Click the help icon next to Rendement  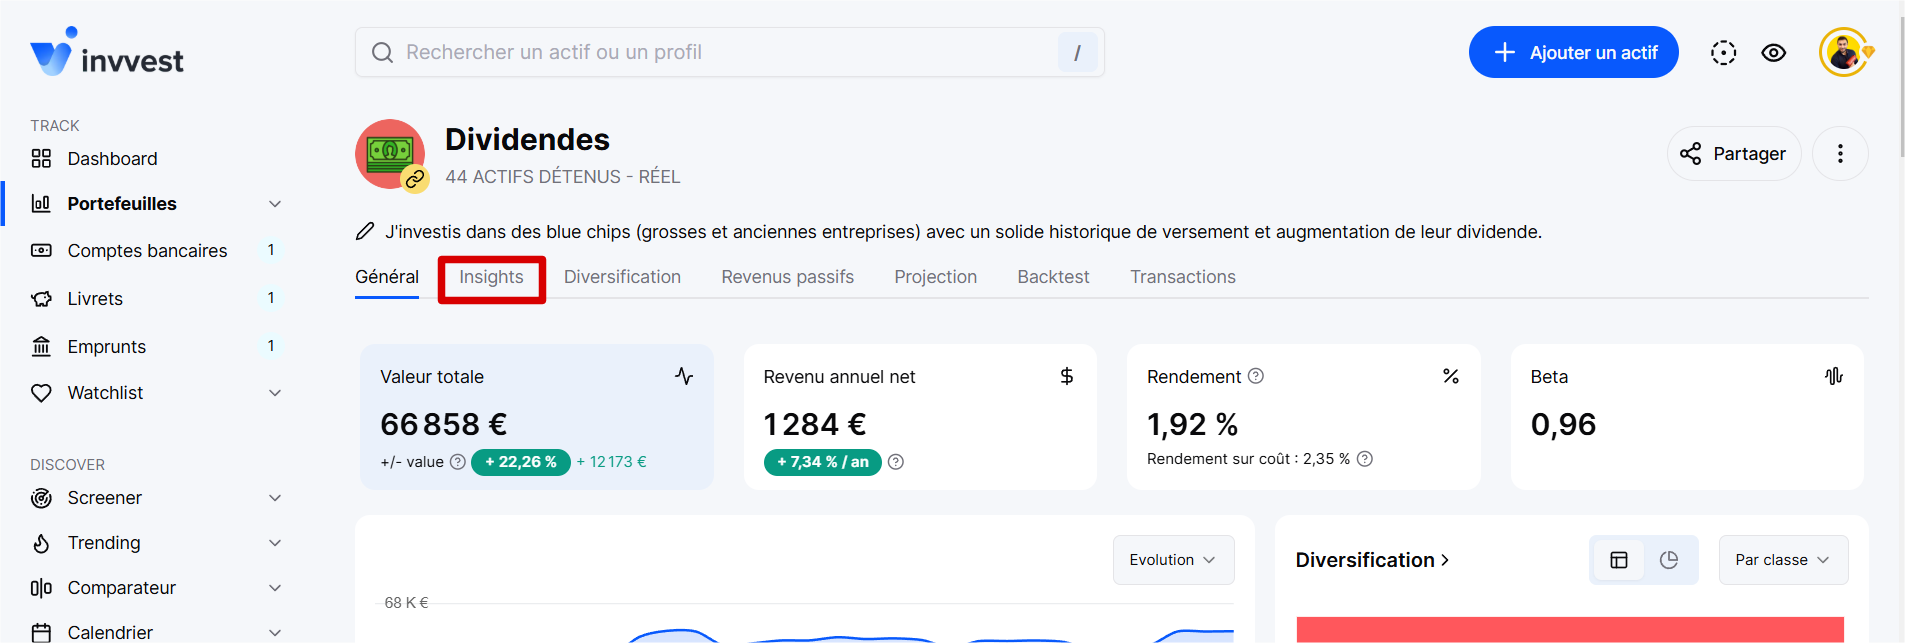1256,376
